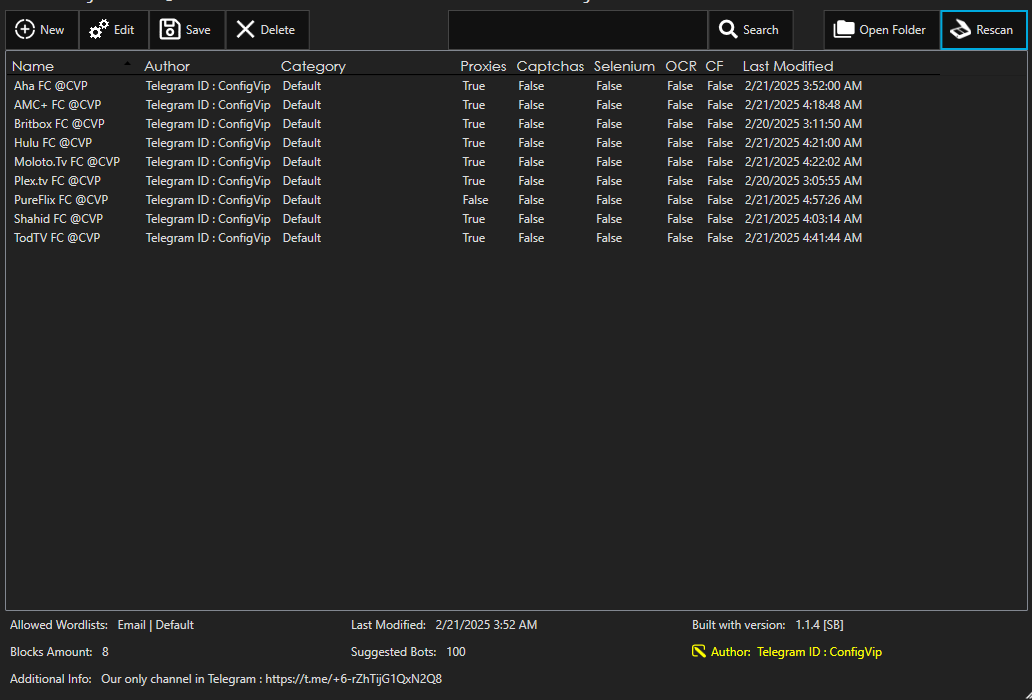Select the Britbox FC @CVP row
Image resolution: width=1032 pixels, height=700 pixels.
[59, 124]
